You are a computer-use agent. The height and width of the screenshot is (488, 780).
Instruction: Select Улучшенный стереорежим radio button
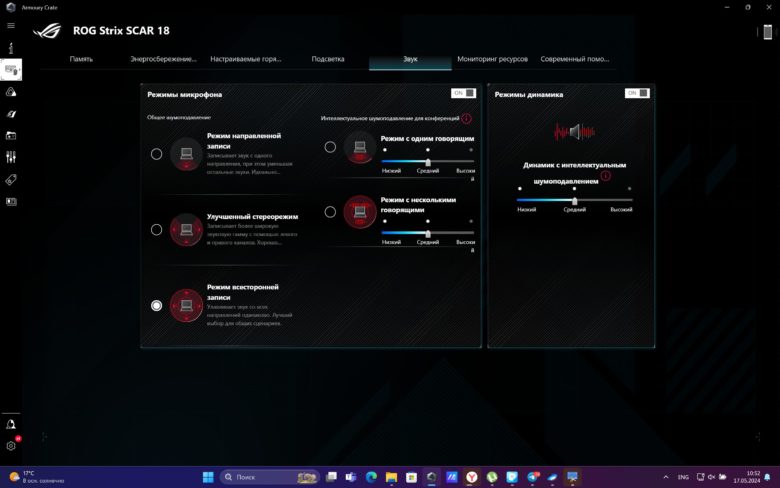click(x=156, y=229)
